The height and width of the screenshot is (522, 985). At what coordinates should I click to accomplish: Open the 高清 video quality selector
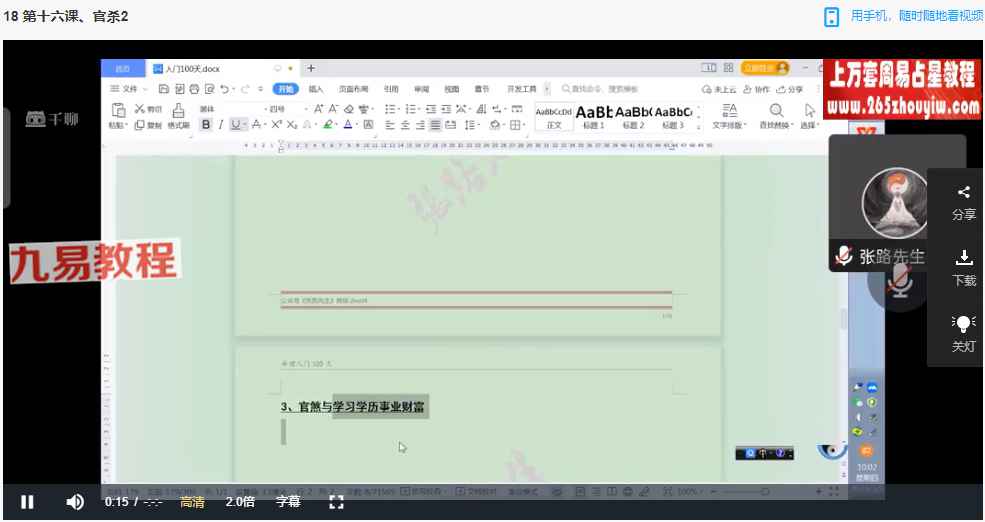tap(192, 502)
